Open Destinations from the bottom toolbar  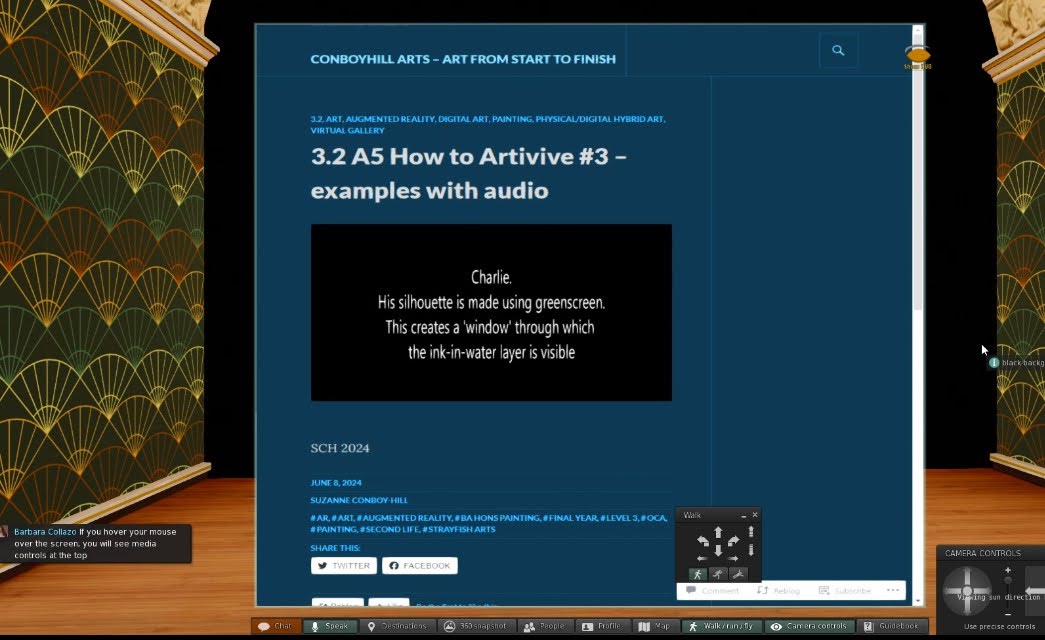coord(397,626)
